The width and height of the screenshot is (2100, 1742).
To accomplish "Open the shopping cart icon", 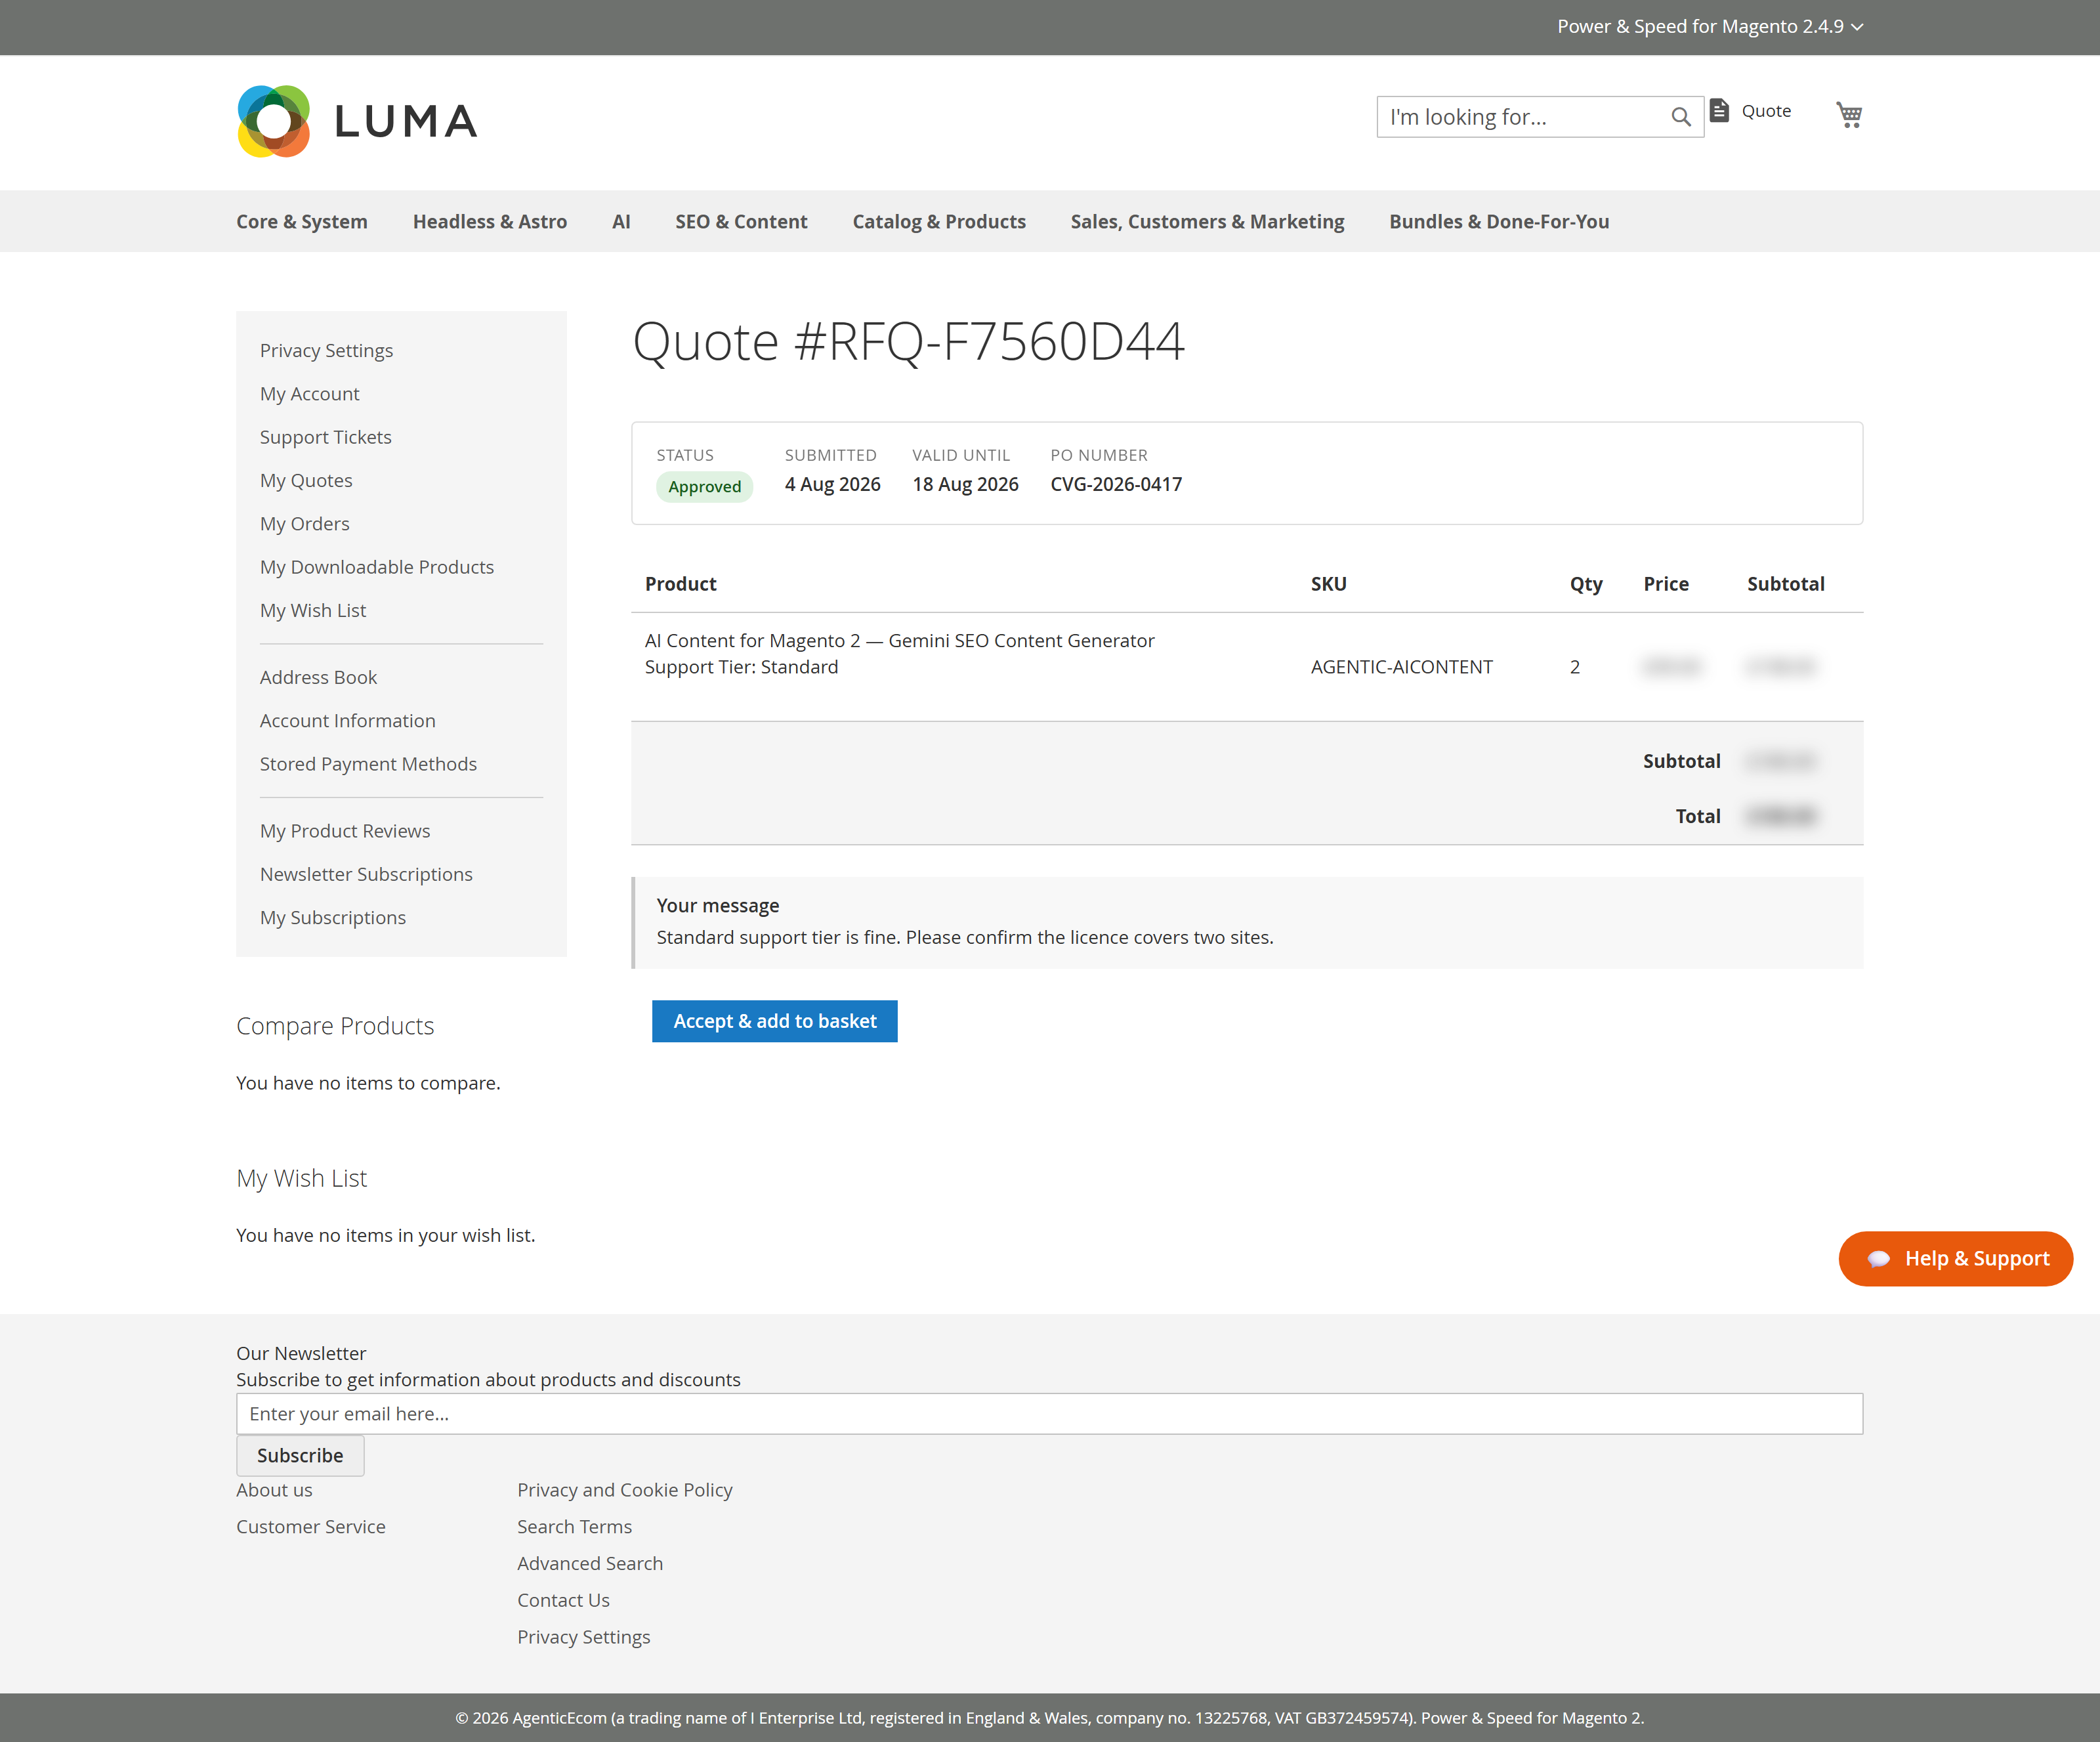I will click(1849, 114).
